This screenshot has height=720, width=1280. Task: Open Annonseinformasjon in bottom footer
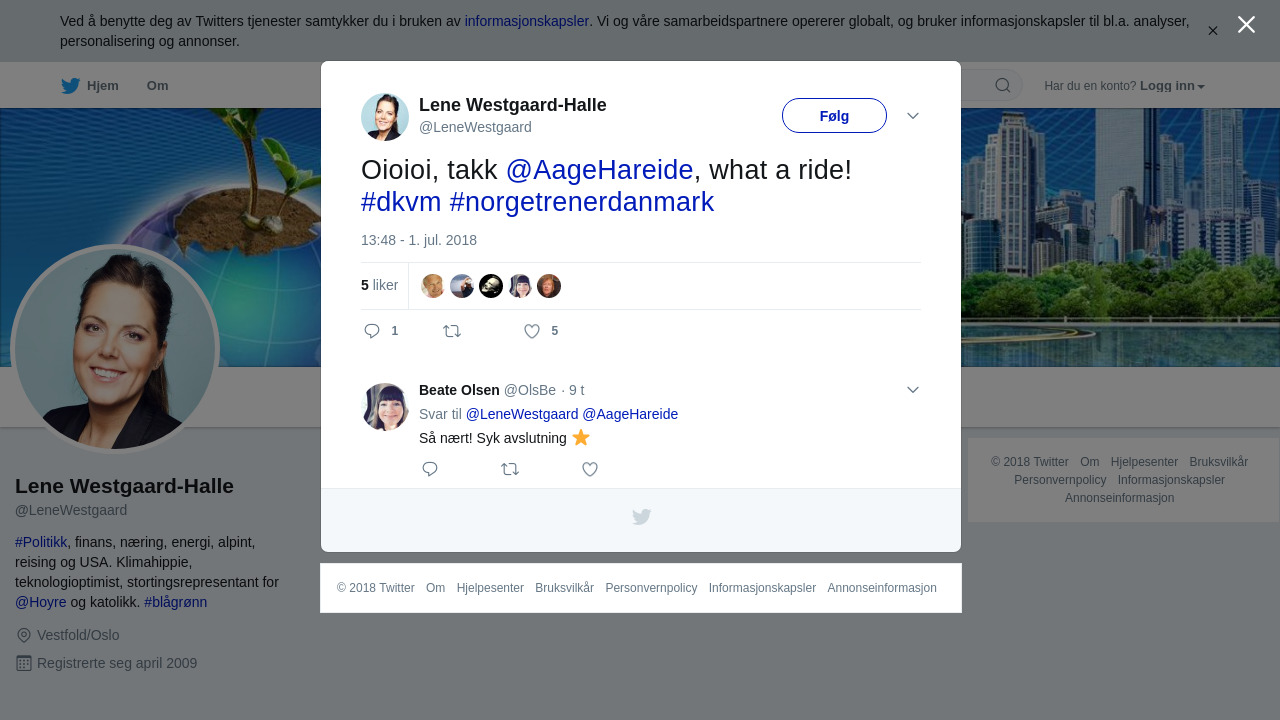pyautogui.click(x=882, y=588)
